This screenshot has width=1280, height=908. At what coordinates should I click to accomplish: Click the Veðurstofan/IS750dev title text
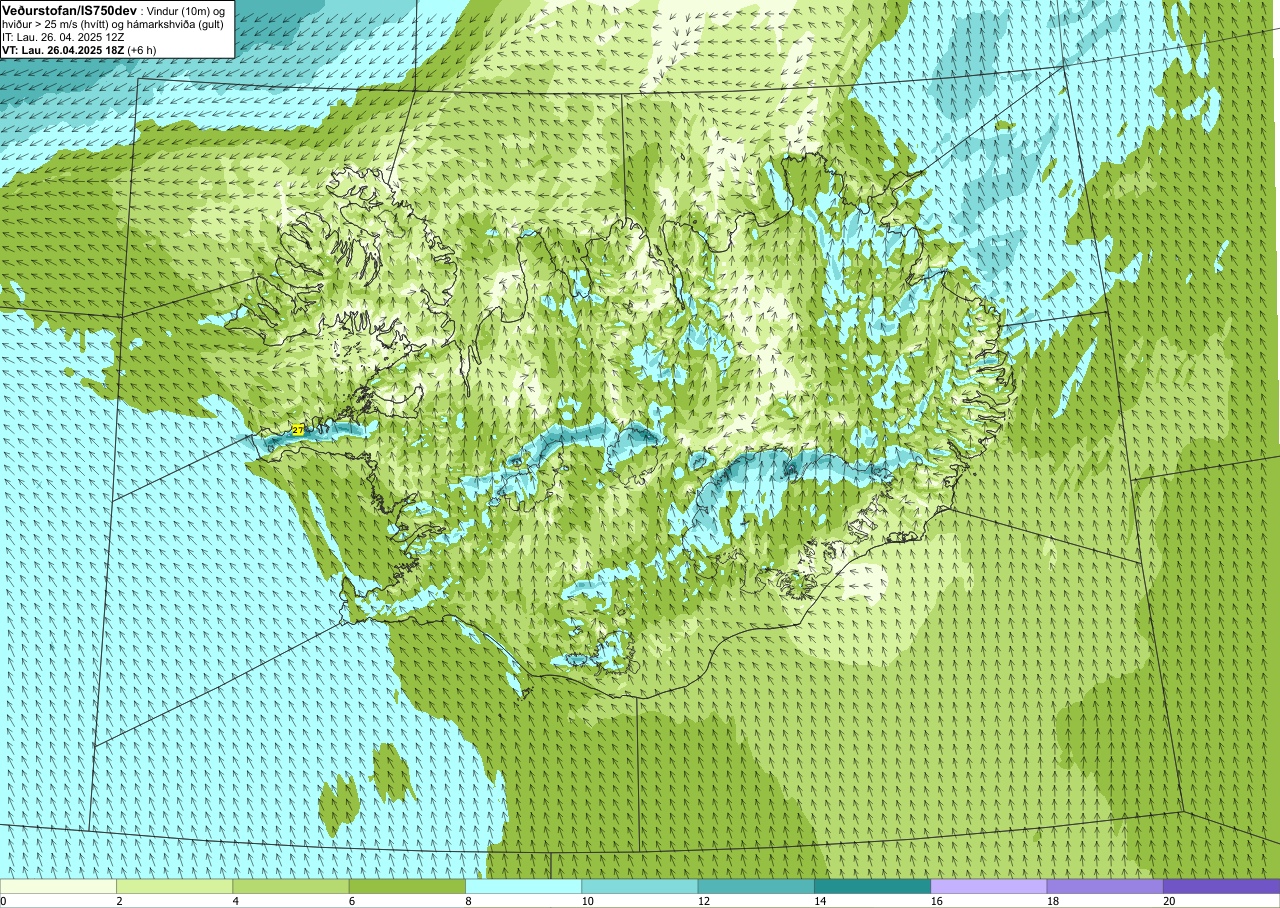pos(69,9)
